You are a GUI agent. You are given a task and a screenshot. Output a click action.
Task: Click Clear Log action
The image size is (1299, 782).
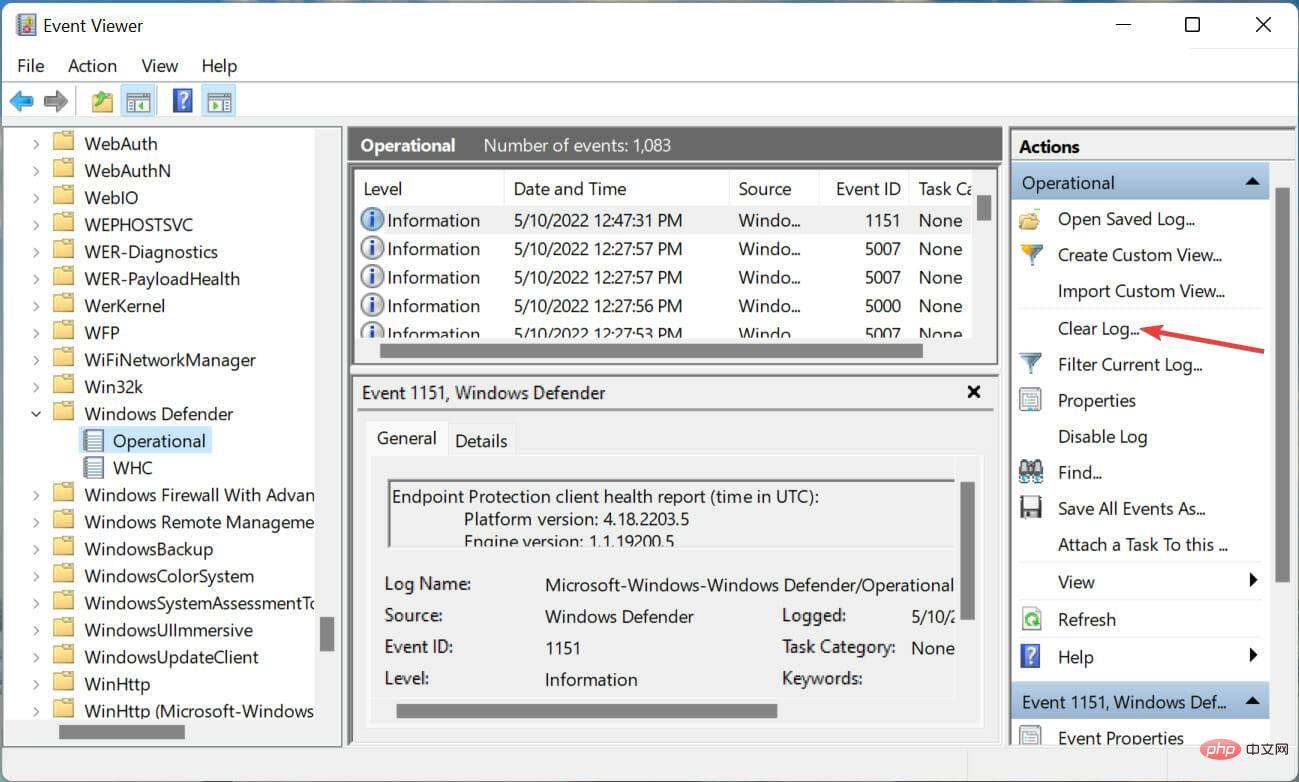coord(1098,328)
